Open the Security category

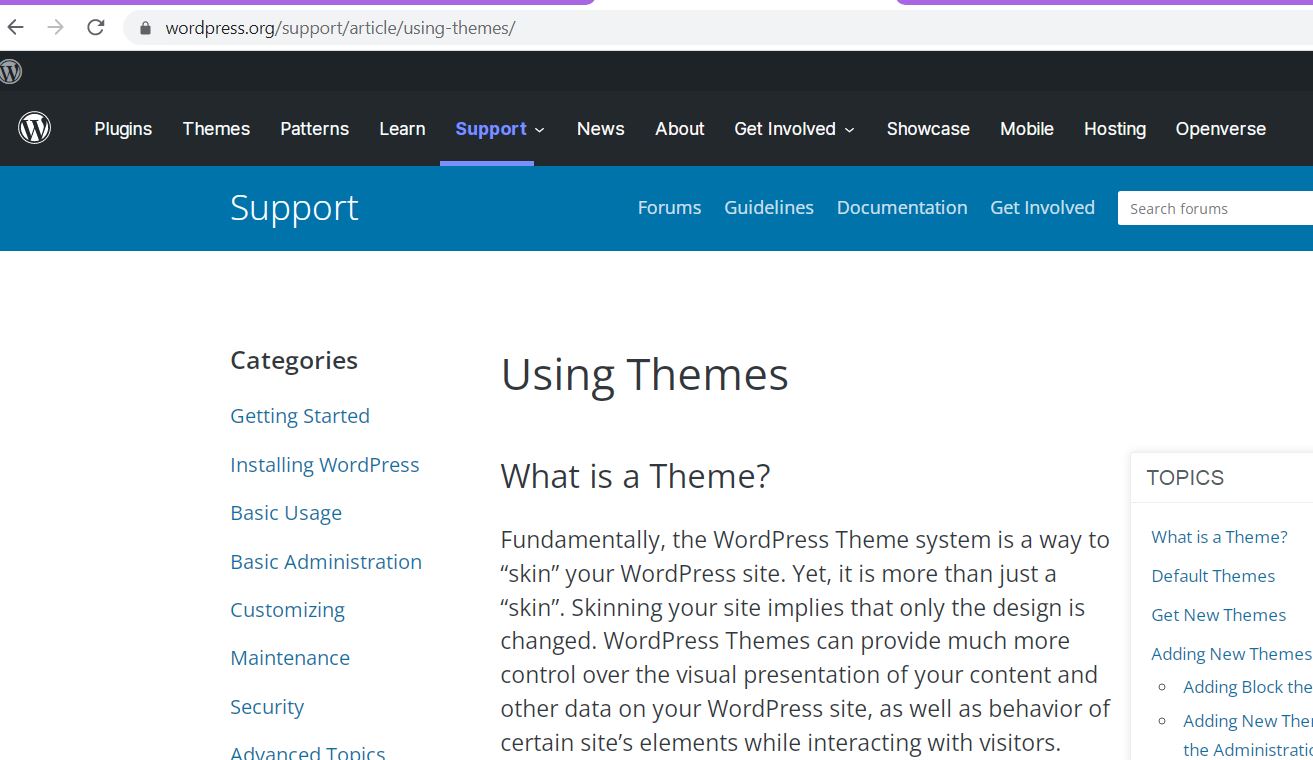tap(267, 706)
